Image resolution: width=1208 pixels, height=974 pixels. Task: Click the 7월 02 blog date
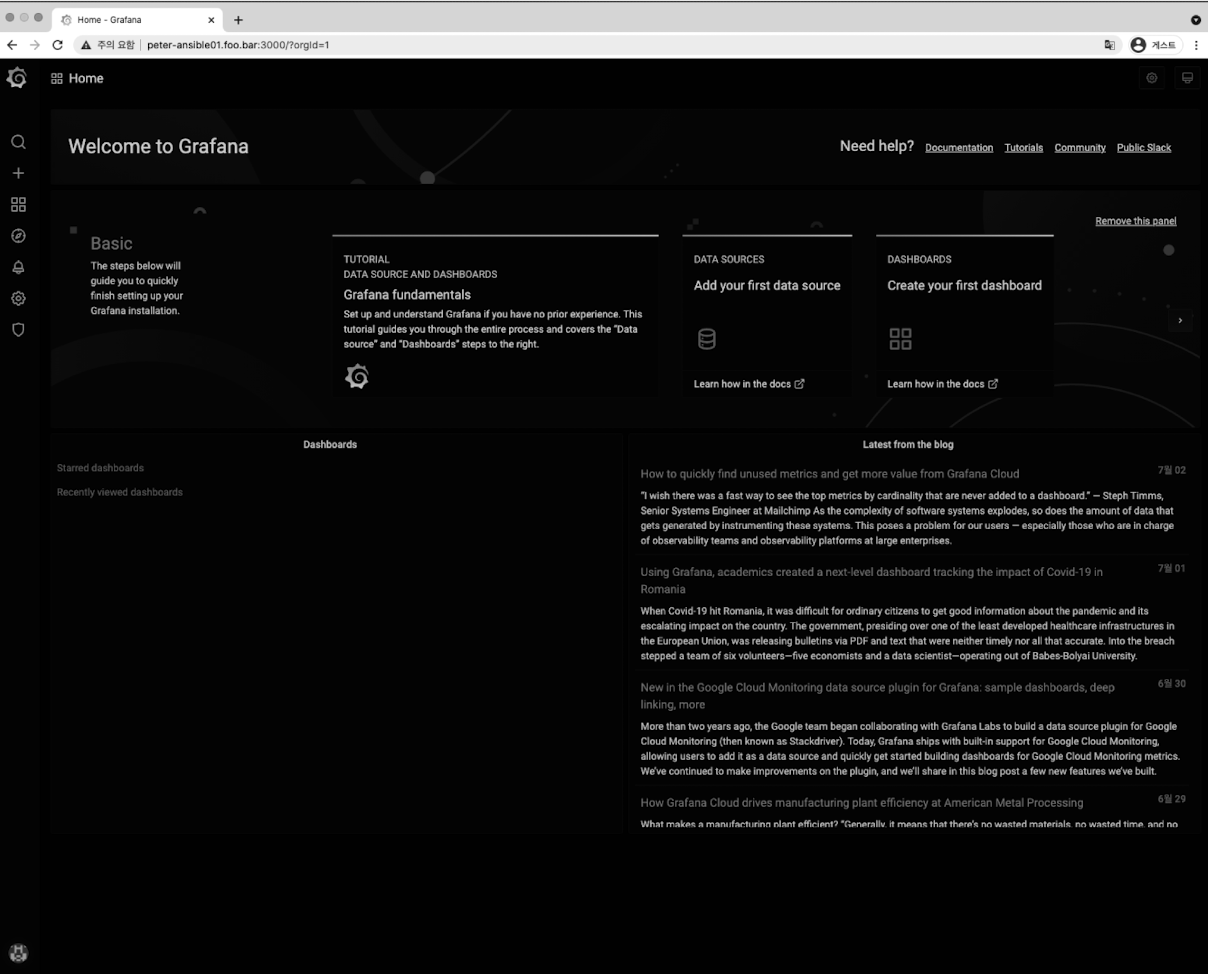1172,470
